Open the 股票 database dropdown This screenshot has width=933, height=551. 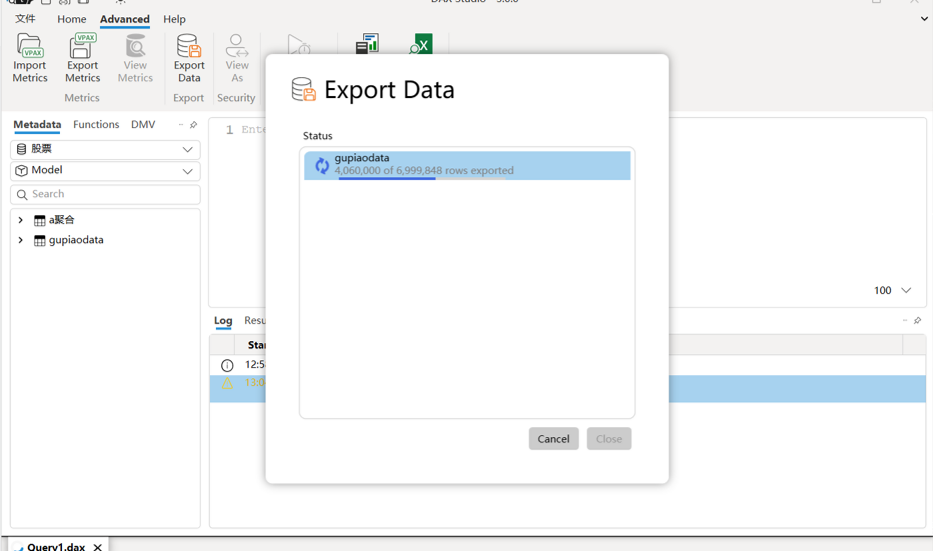(105, 149)
